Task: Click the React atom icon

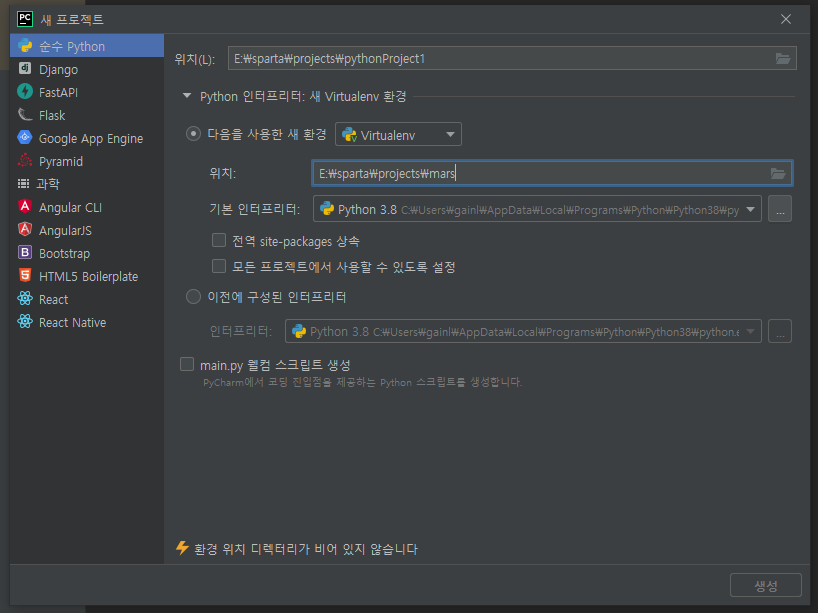Action: coord(25,298)
